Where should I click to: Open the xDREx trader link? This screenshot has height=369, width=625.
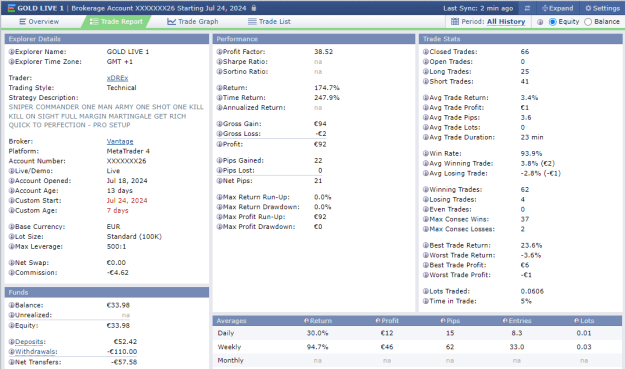[117, 78]
